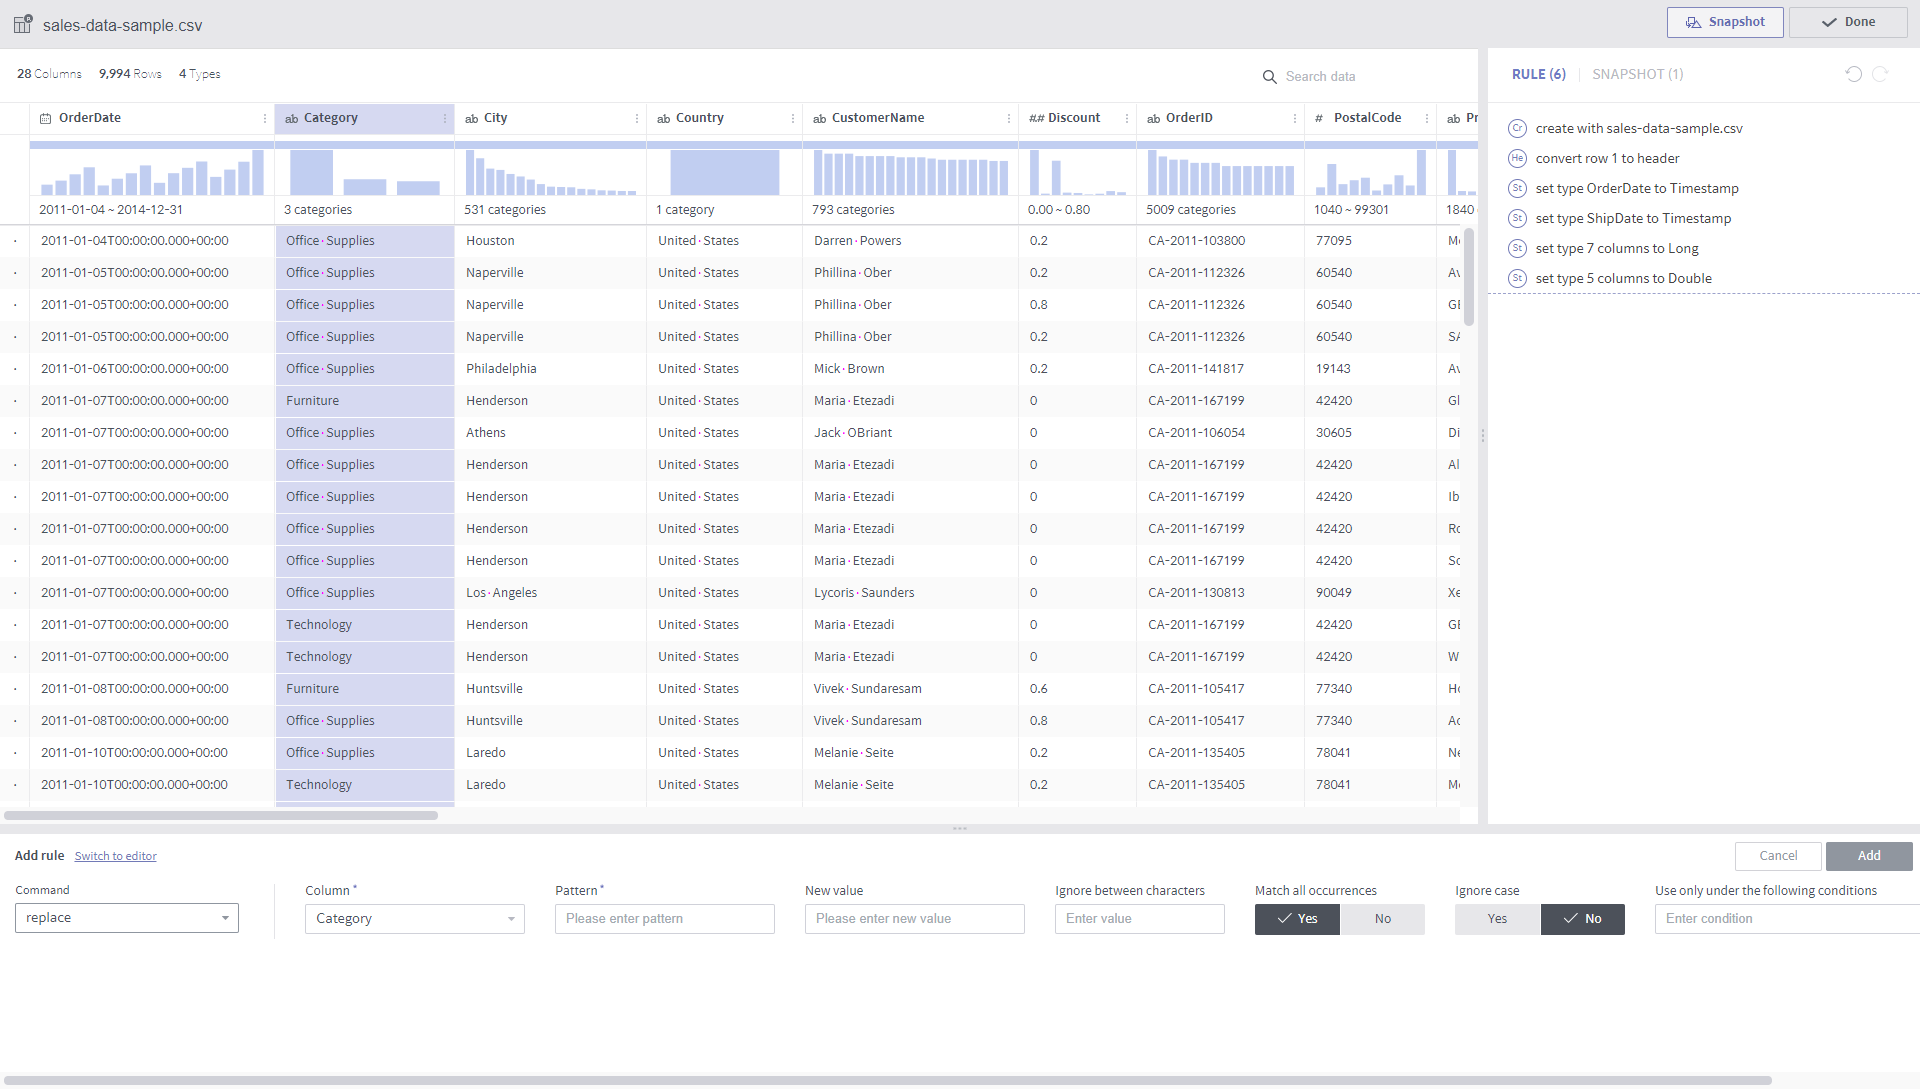The height and width of the screenshot is (1089, 1920).
Task: Click the 'Cancel' button to discard
Action: coord(1779,856)
